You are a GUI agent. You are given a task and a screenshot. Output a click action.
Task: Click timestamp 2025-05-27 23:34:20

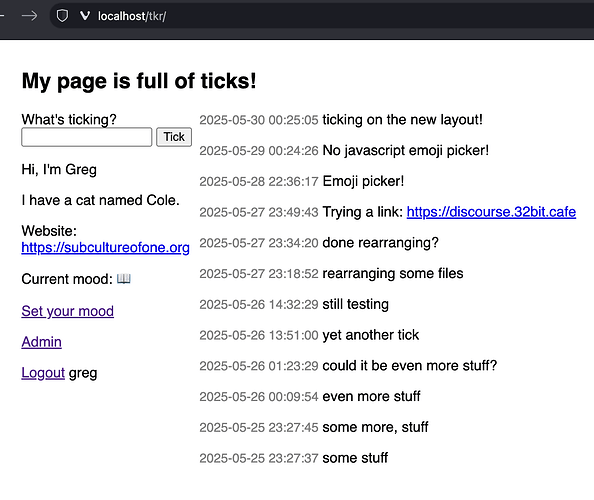pos(259,242)
